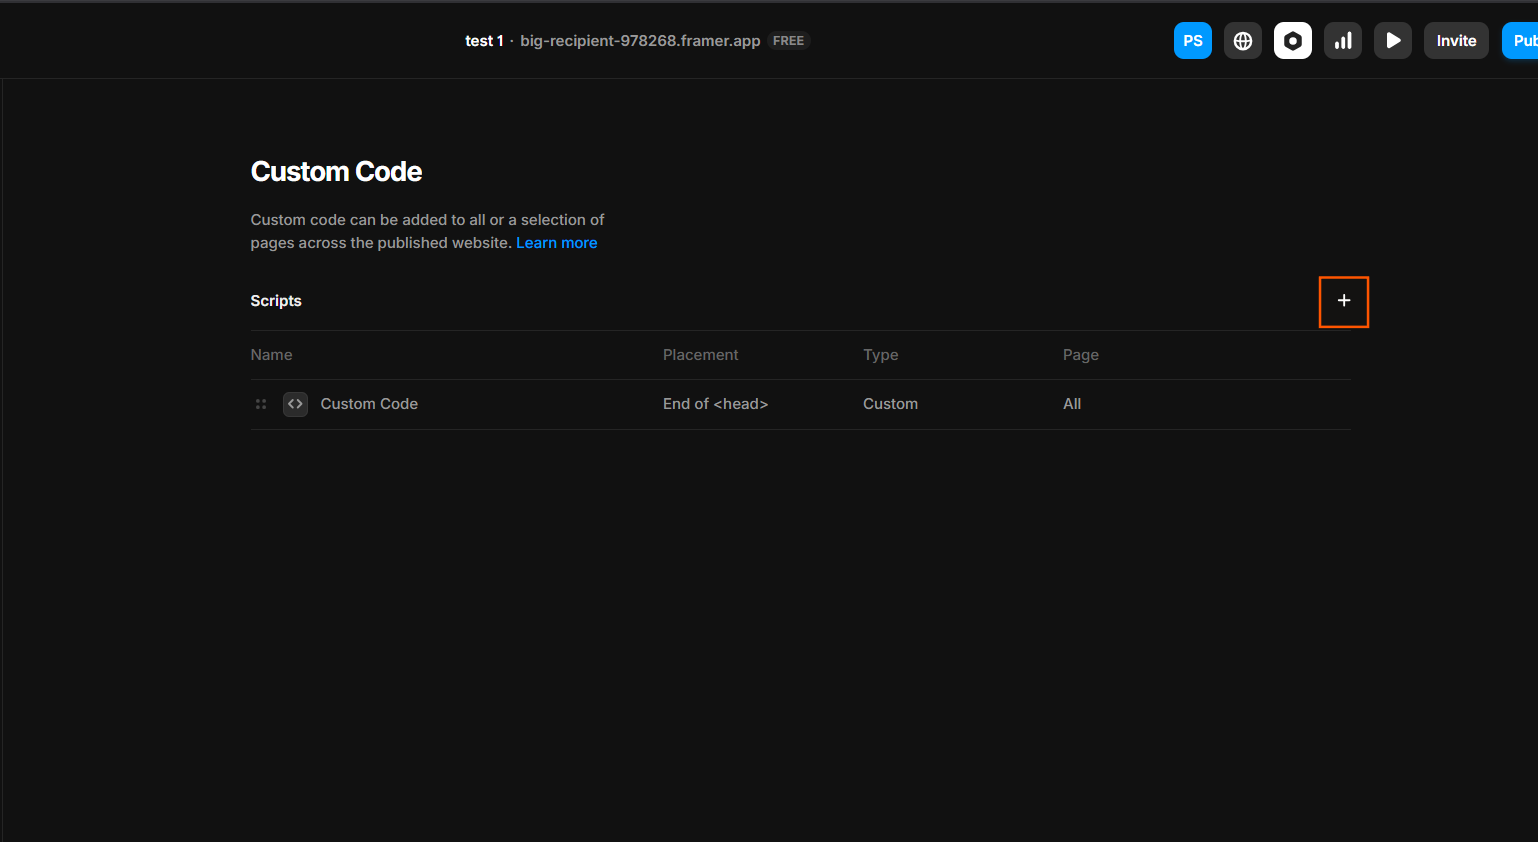Preview the site with the play icon
Image resolution: width=1538 pixels, height=842 pixels.
(1393, 40)
